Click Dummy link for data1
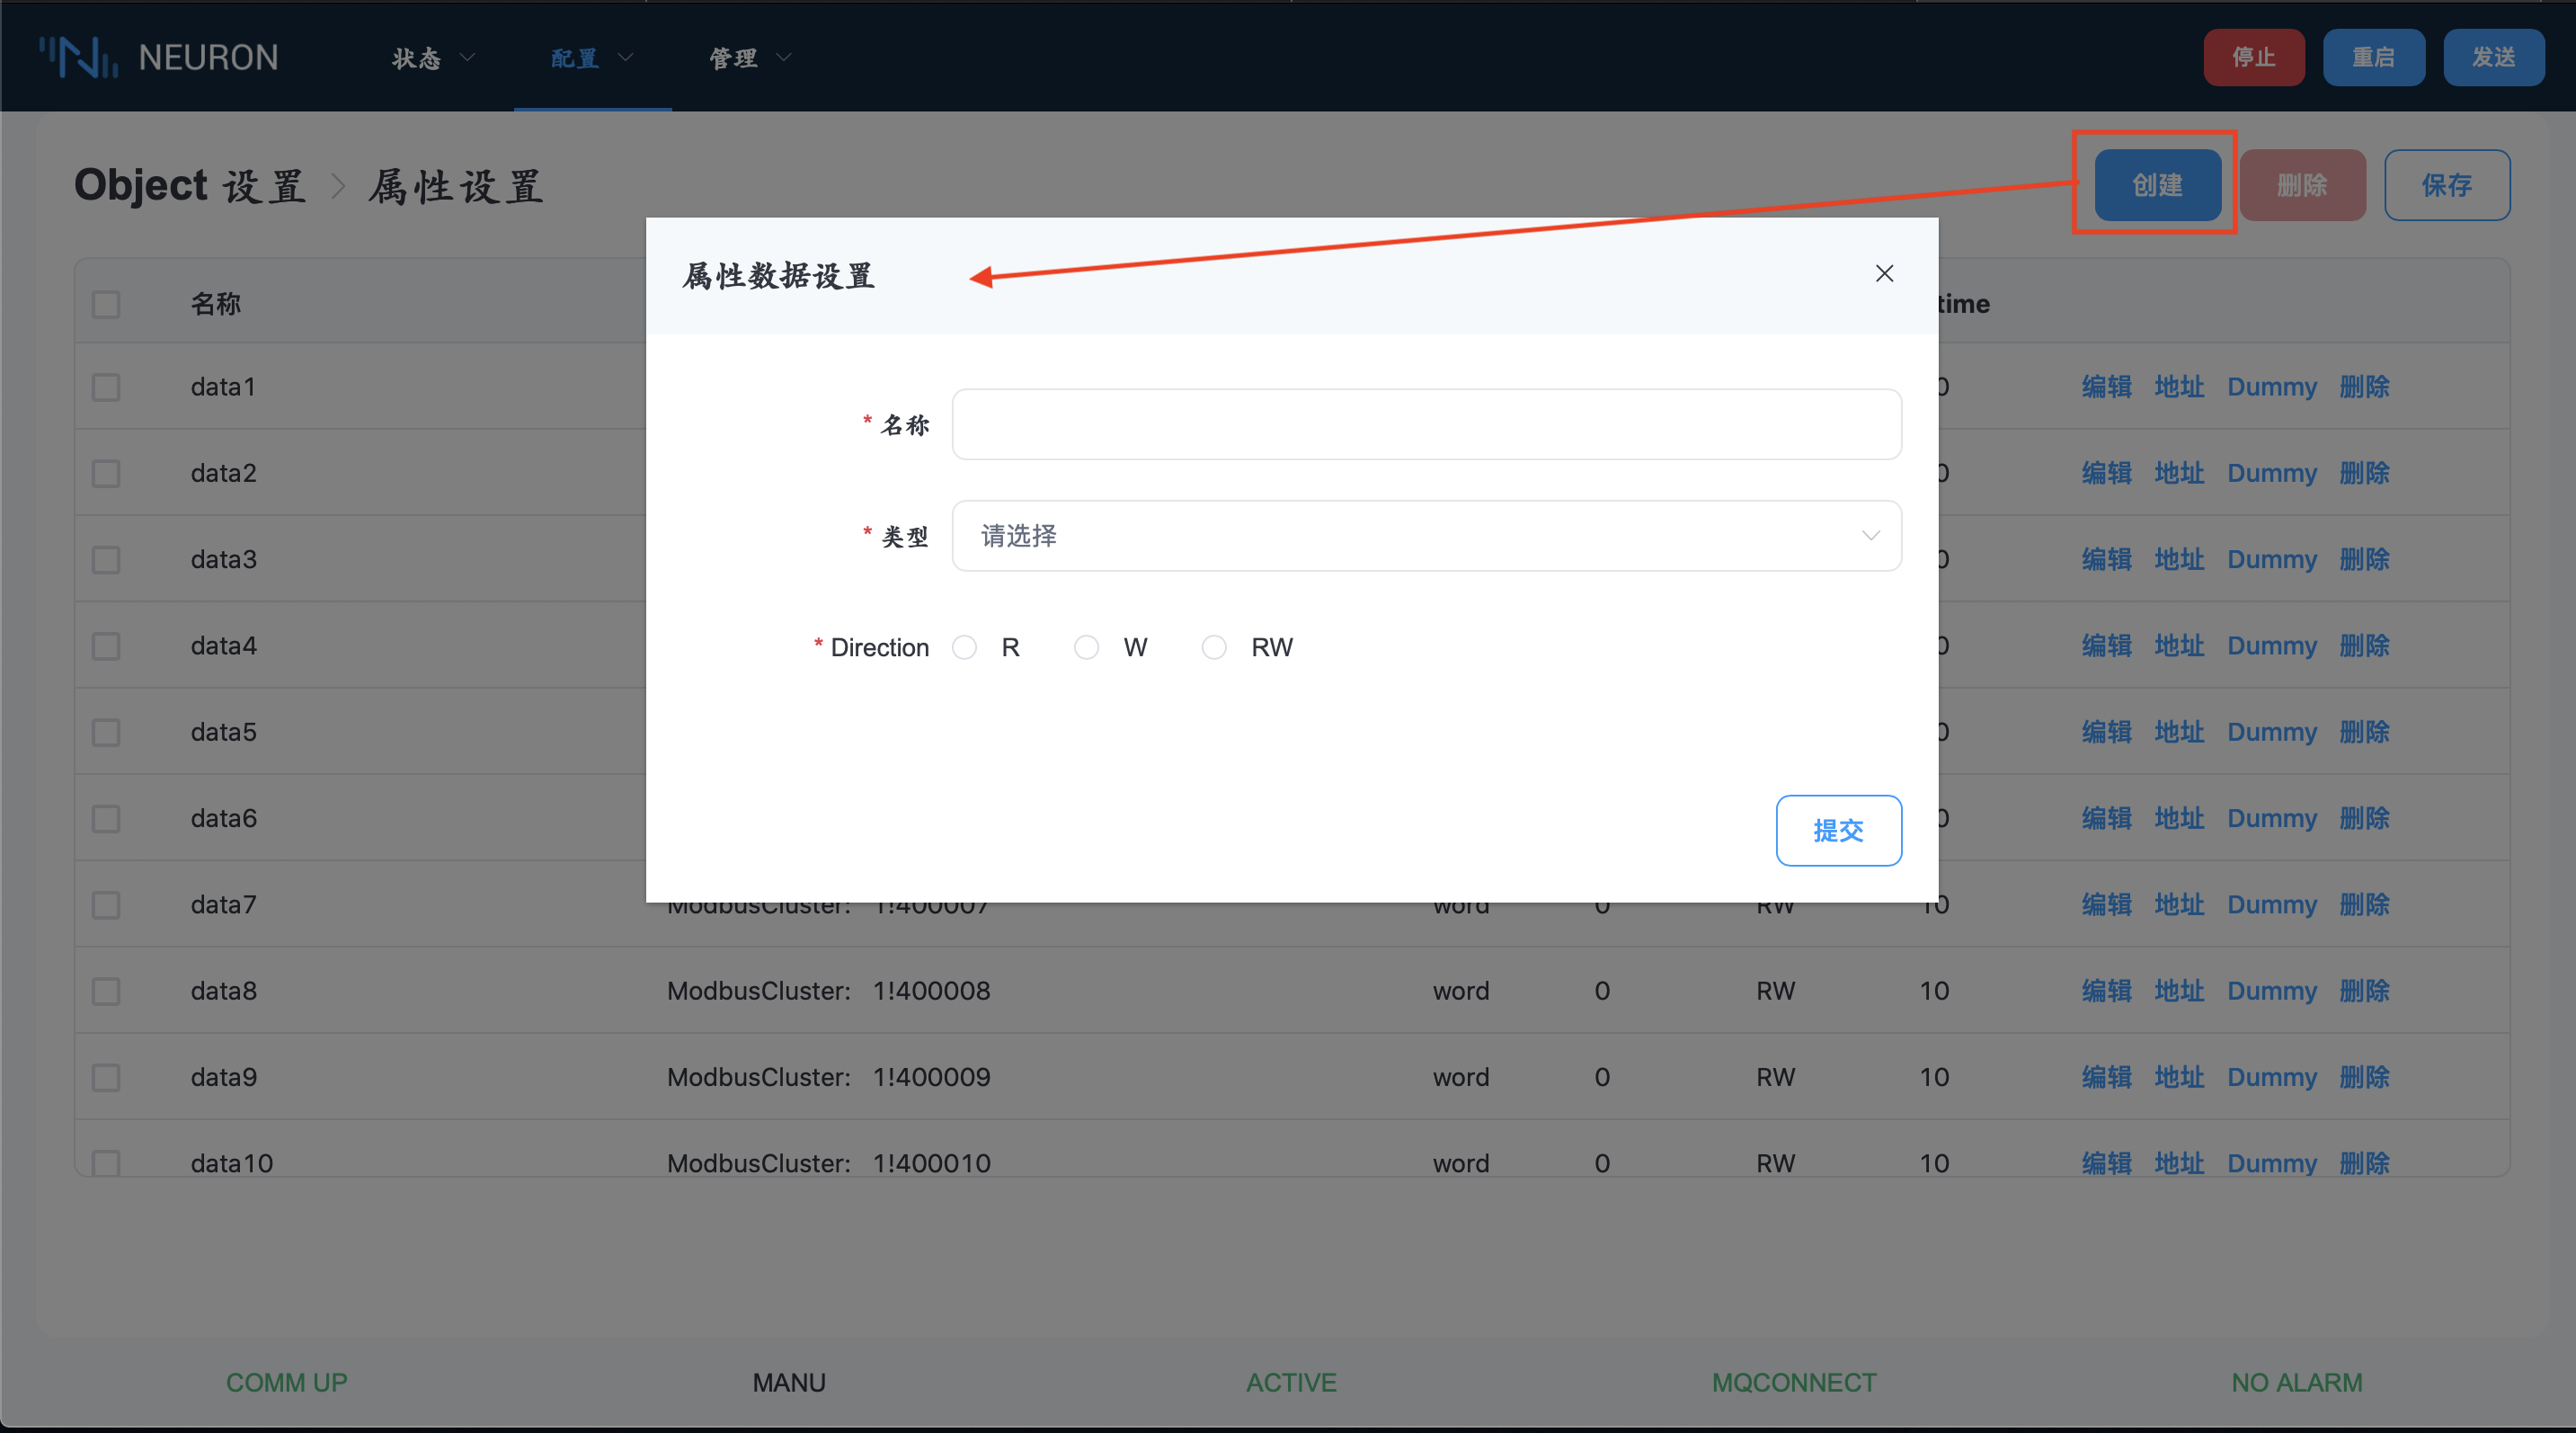The image size is (2576, 1433). pos(2272,387)
